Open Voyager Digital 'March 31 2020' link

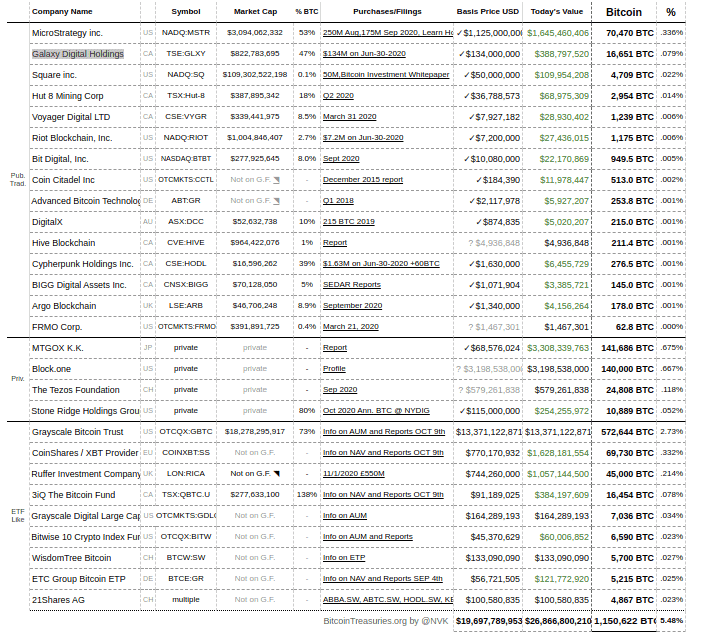349,116
